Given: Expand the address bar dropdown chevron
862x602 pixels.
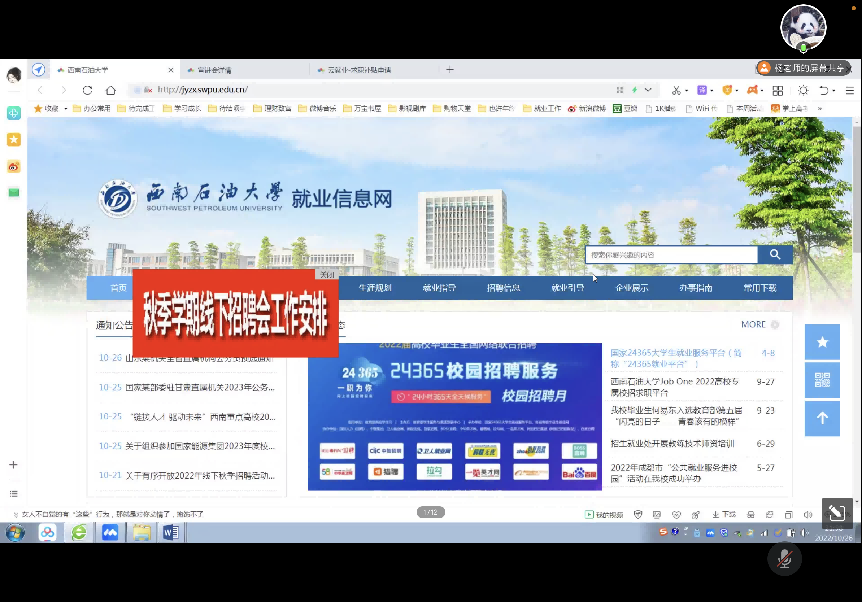Looking at the screenshot, I should click(648, 90).
